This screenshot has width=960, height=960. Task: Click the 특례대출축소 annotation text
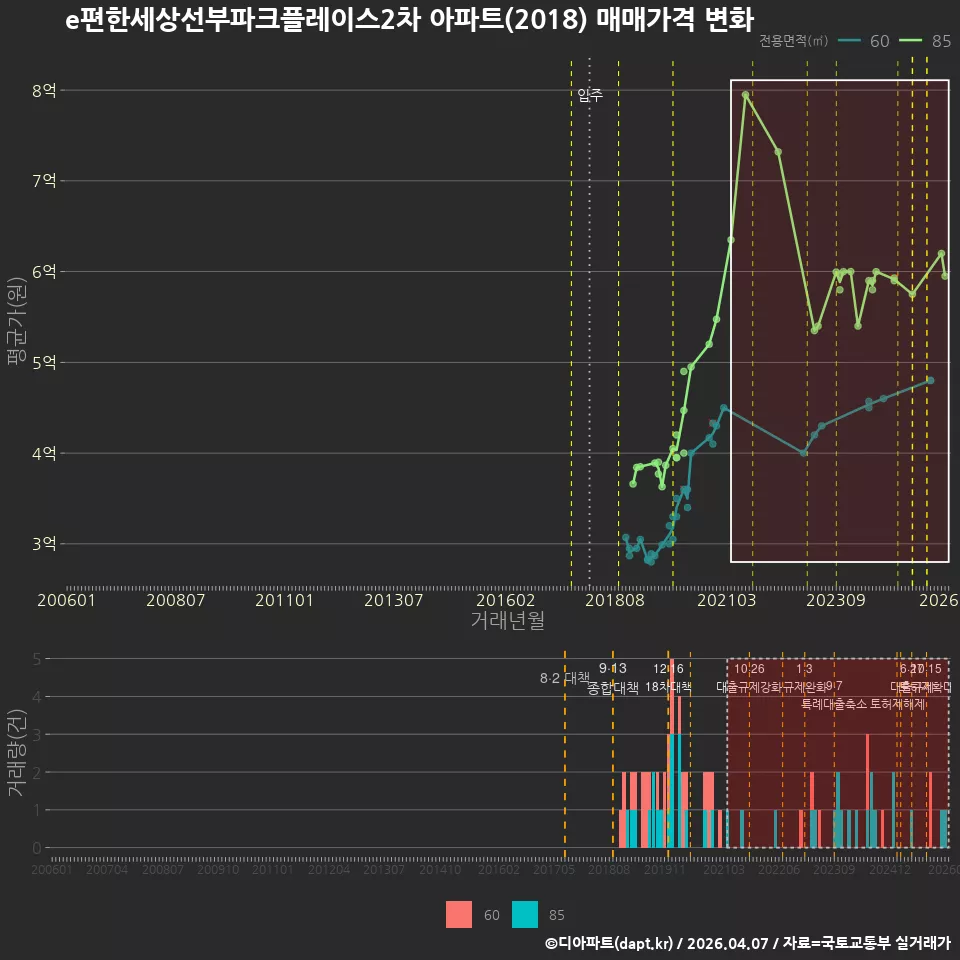[836, 704]
